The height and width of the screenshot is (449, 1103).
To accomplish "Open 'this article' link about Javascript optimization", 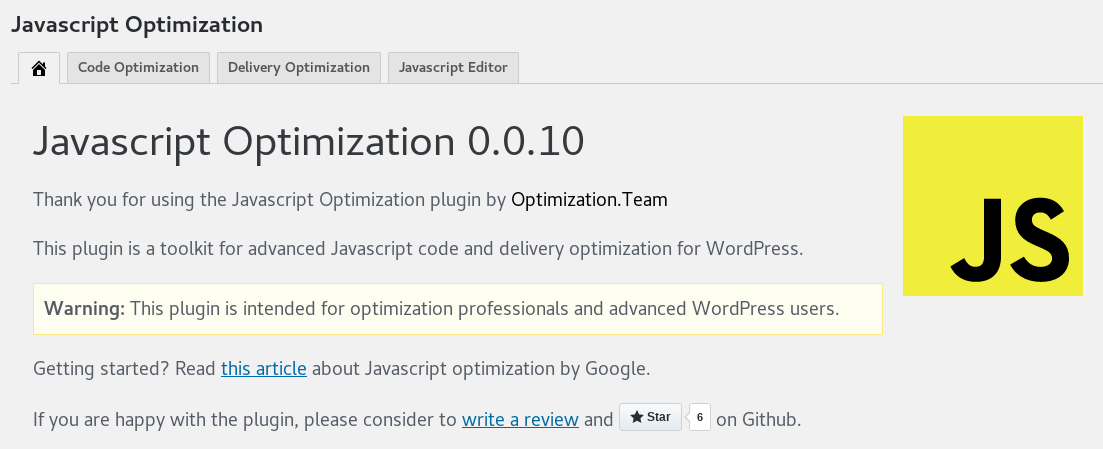I will coord(264,368).
